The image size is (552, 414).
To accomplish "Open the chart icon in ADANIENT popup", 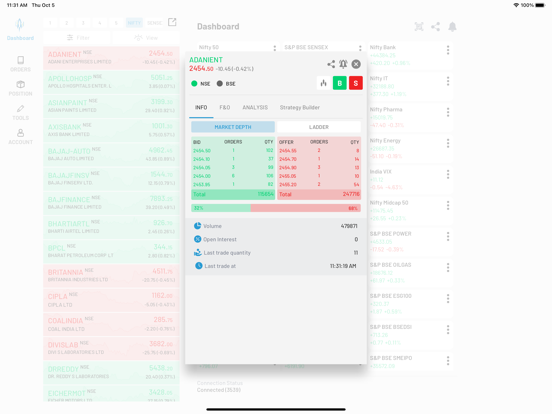I will 324,83.
